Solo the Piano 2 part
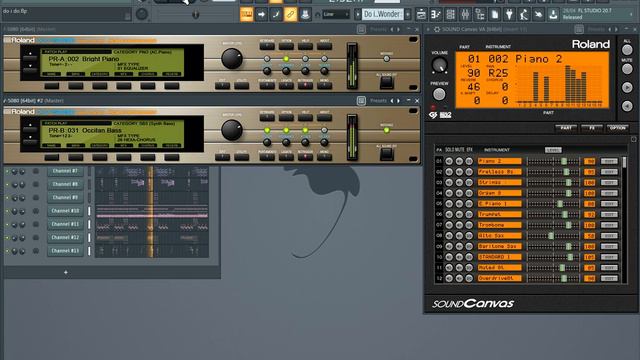Image resolution: width=640 pixels, height=360 pixels. tap(449, 161)
